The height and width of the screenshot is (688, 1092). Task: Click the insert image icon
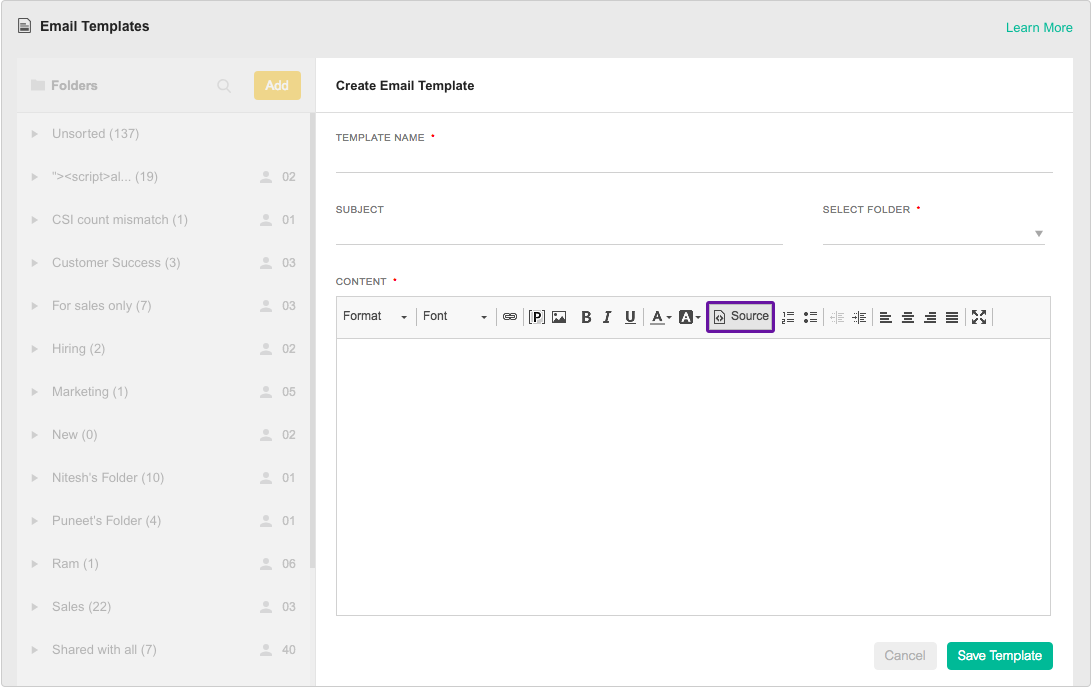tap(559, 317)
